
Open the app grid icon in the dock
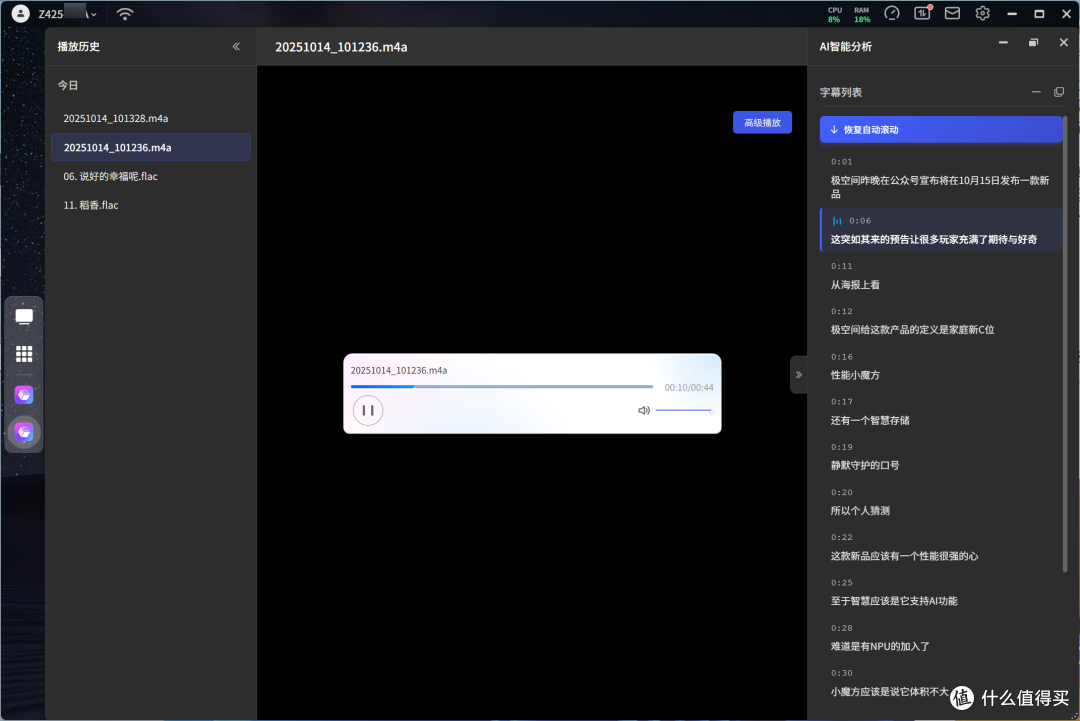point(24,354)
